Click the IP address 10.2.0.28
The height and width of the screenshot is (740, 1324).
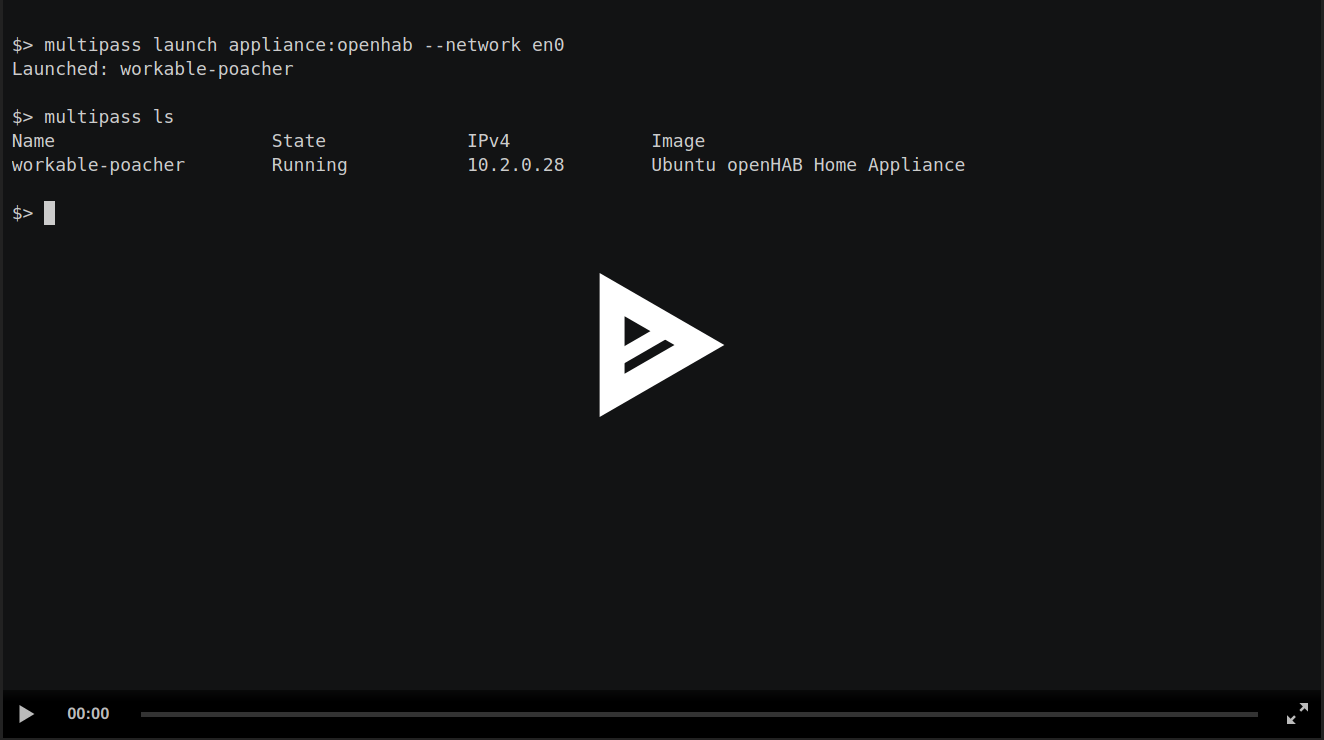click(516, 165)
